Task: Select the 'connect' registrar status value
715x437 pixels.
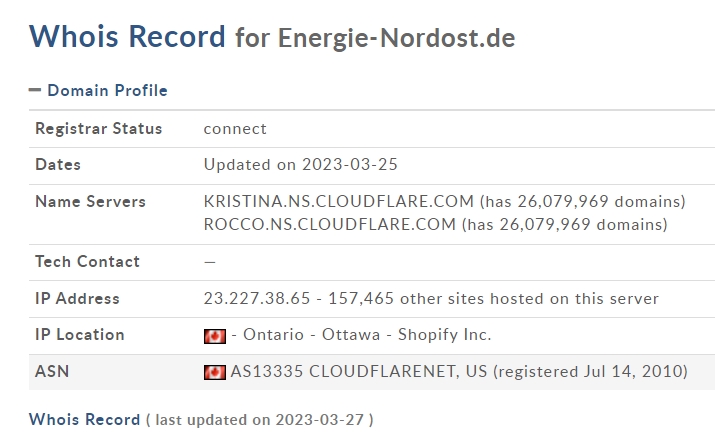Action: (235, 129)
